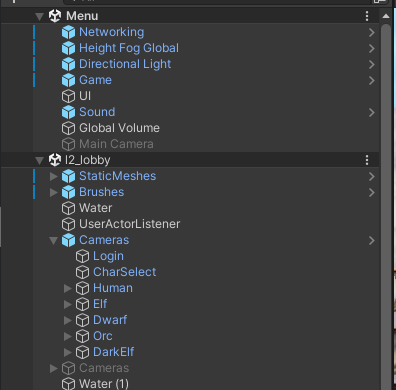Click the DarkElf object cube icon
396x390 pixels.
point(82,352)
